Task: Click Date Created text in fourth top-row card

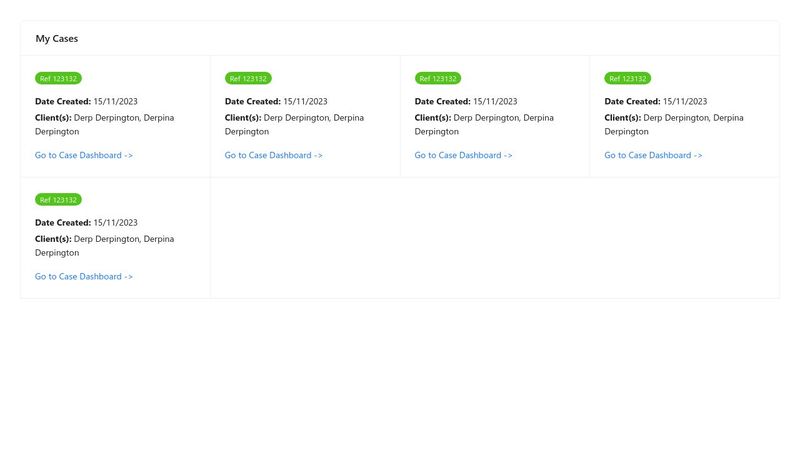Action: [656, 101]
